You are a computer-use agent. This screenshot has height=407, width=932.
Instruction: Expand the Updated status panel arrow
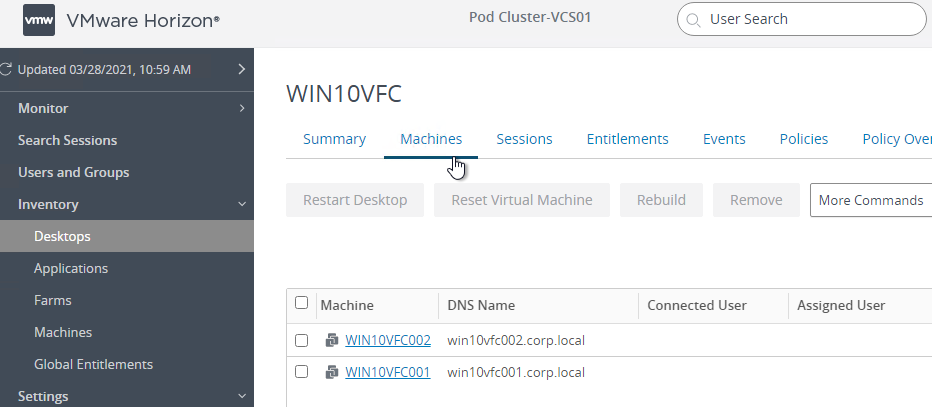tap(241, 69)
